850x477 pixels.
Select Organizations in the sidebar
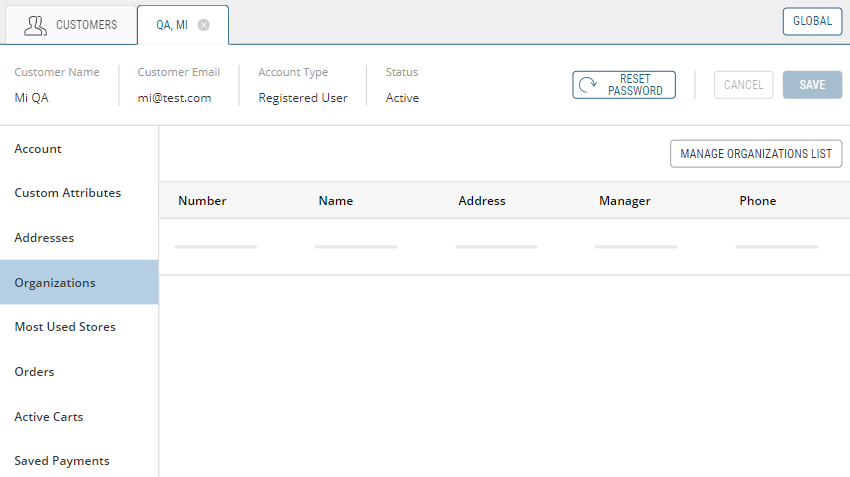(x=55, y=283)
